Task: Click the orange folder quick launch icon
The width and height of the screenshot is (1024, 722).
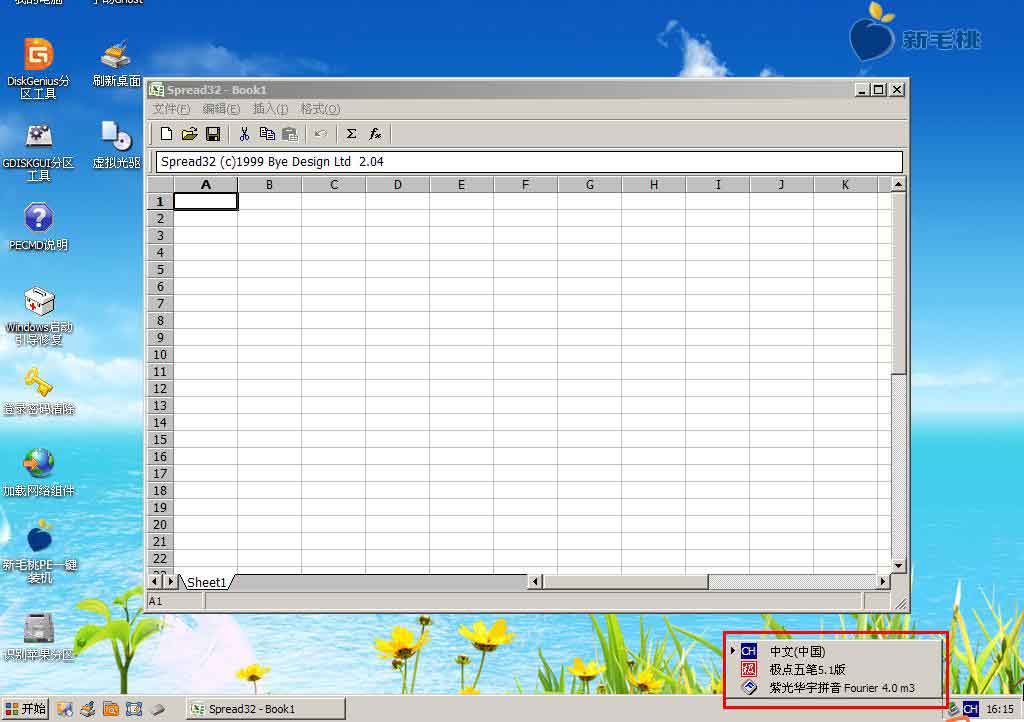Action: click(x=111, y=709)
